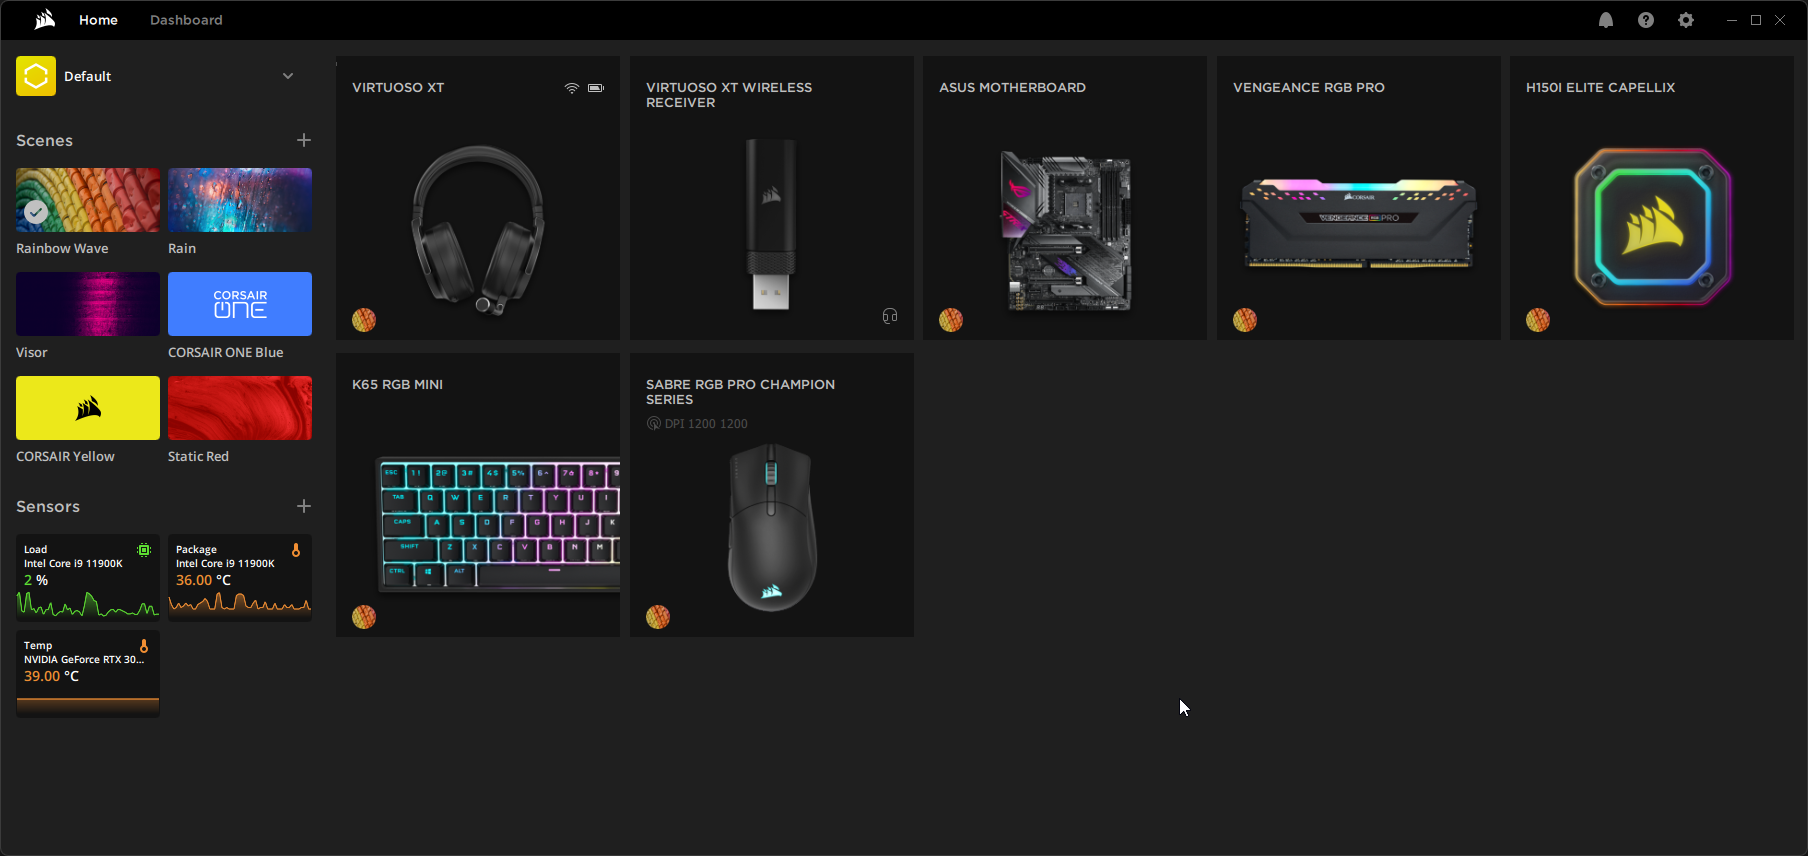Open the NVIDIA GeForce Temp sensor widget

click(x=88, y=673)
